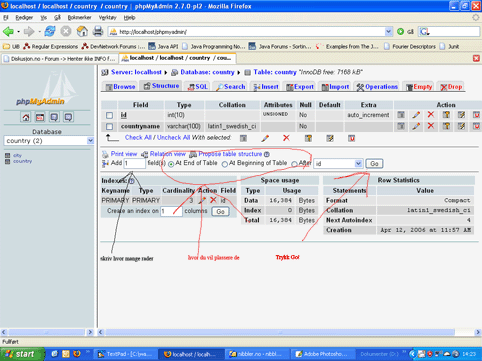Click the horizontal scrollbar of main frame

click(x=280, y=332)
